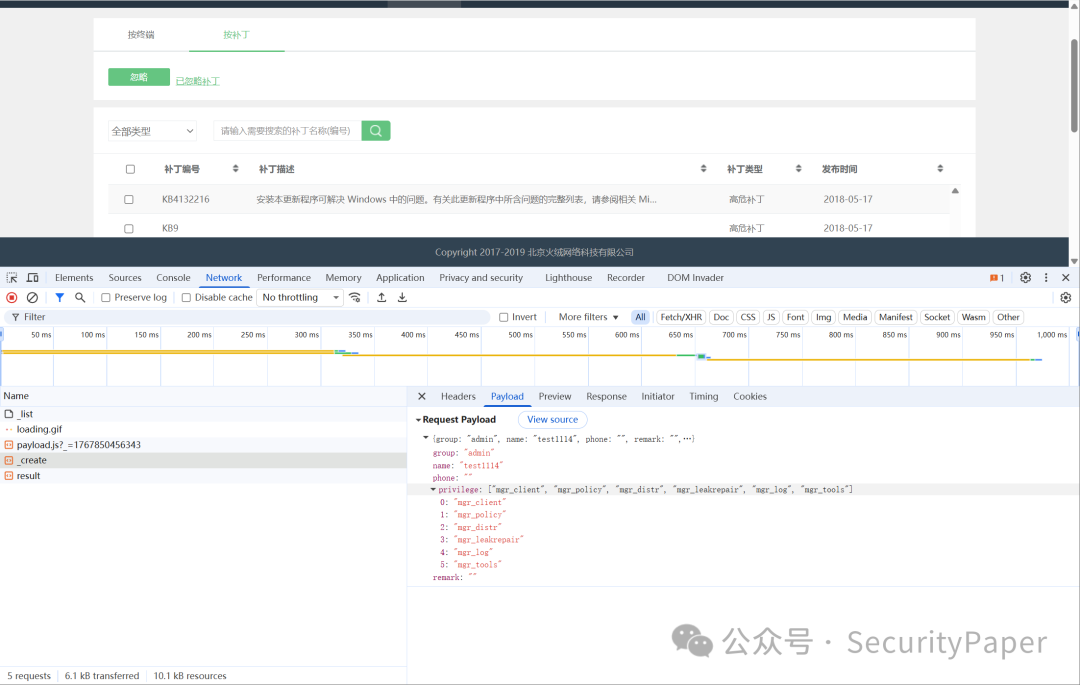Tick the KB4132216 row checkbox
Image resolution: width=1080 pixels, height=685 pixels.
(129, 200)
